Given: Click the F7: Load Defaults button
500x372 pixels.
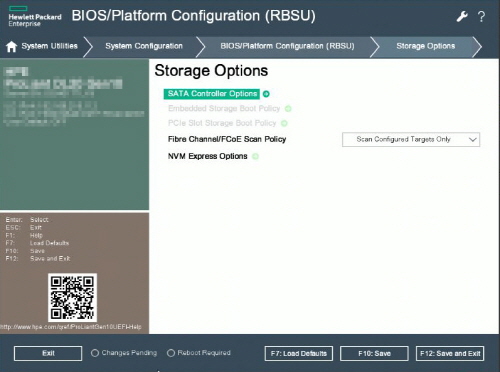Looking at the screenshot, I should [x=299, y=353].
